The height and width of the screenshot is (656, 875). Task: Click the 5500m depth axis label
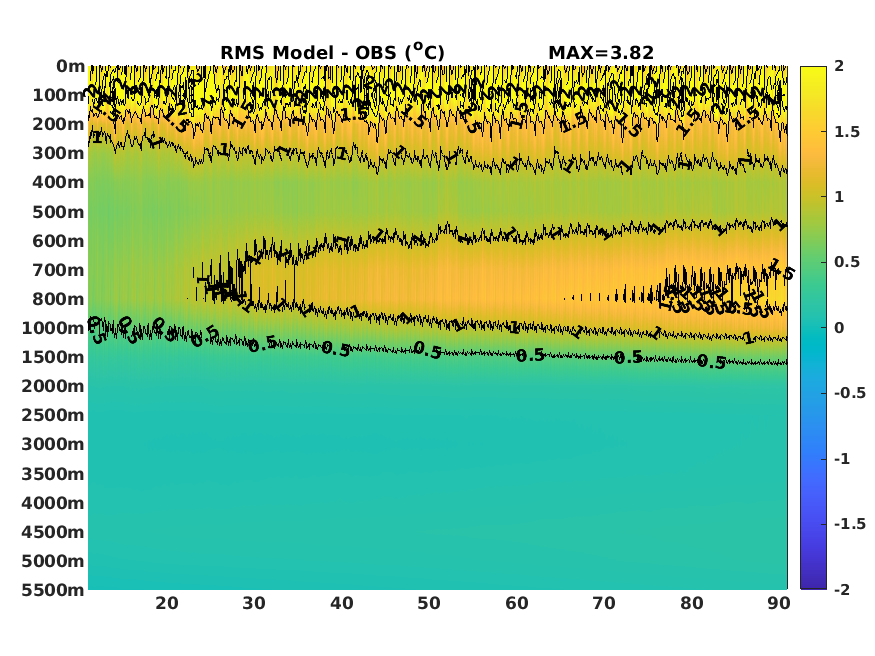click(53, 590)
